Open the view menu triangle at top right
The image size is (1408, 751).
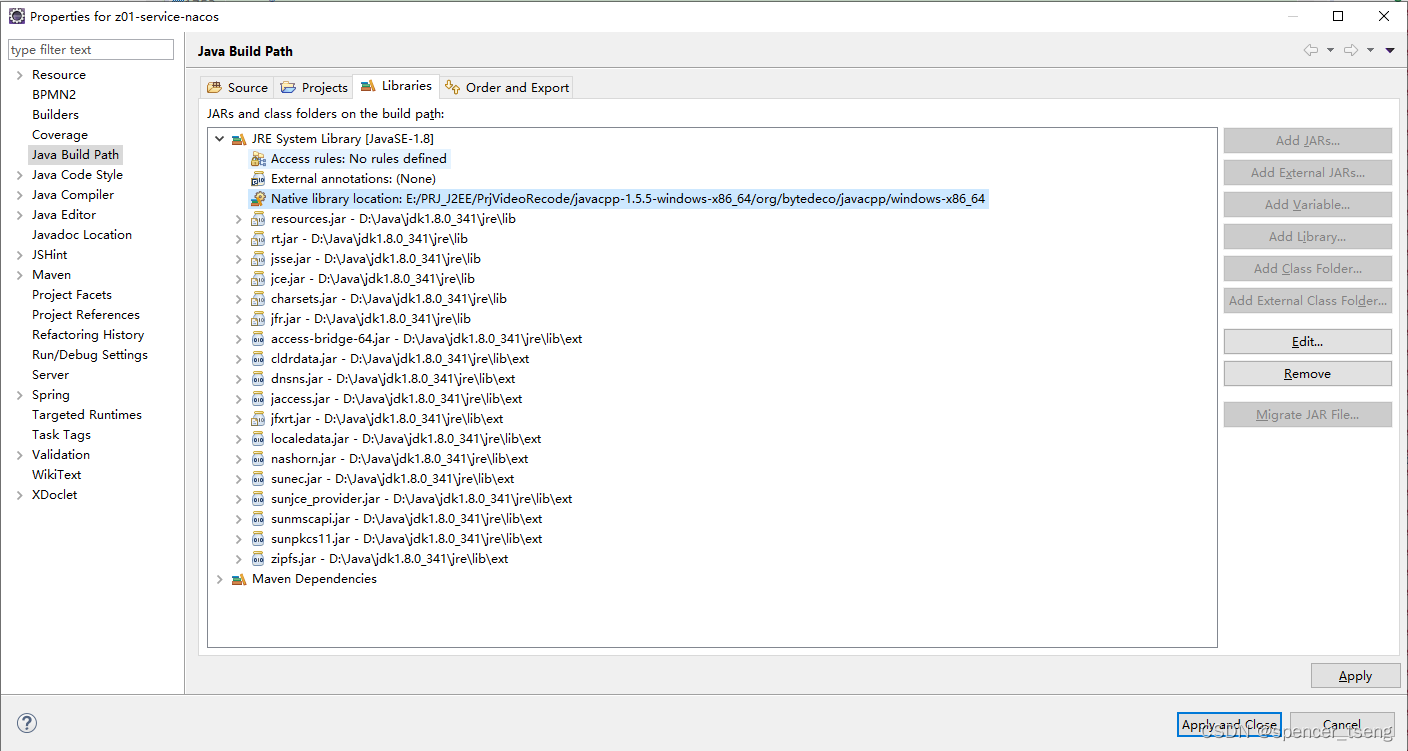tap(1389, 50)
